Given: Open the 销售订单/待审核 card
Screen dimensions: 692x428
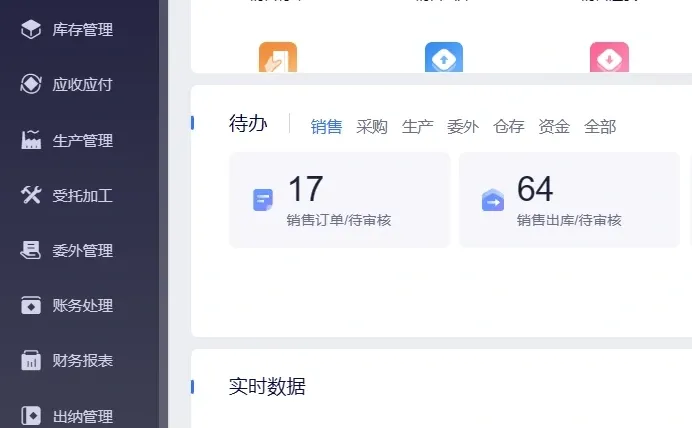Looking at the screenshot, I should (x=339, y=200).
